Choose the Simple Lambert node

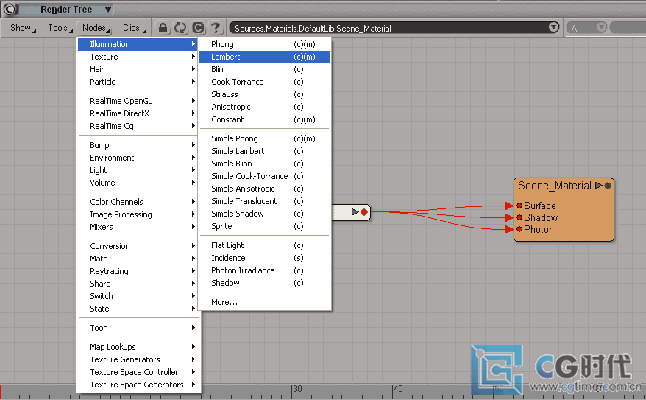click(x=264, y=151)
